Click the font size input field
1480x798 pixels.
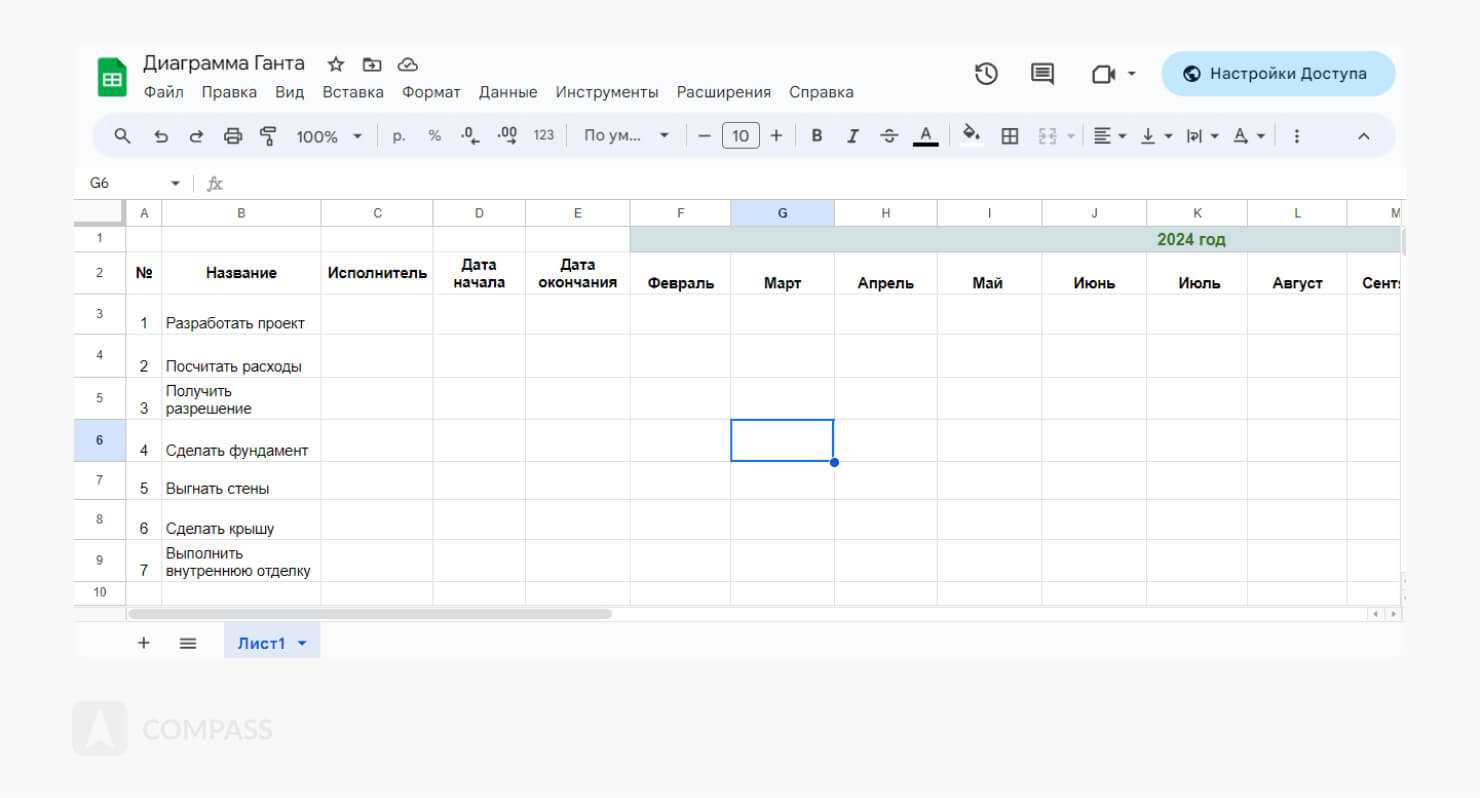740,136
